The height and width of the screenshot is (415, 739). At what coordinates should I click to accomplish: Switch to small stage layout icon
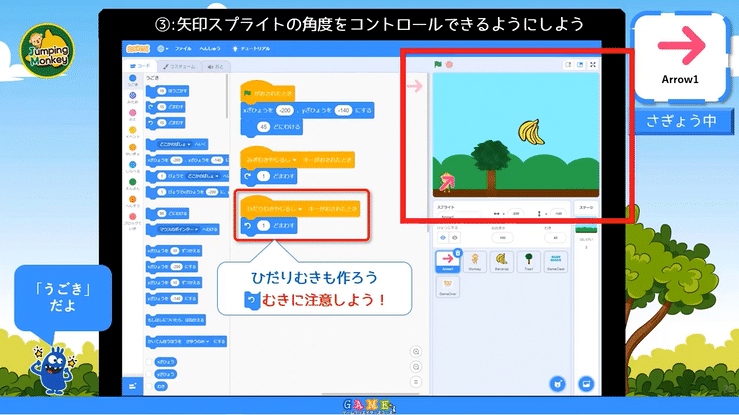(x=568, y=65)
